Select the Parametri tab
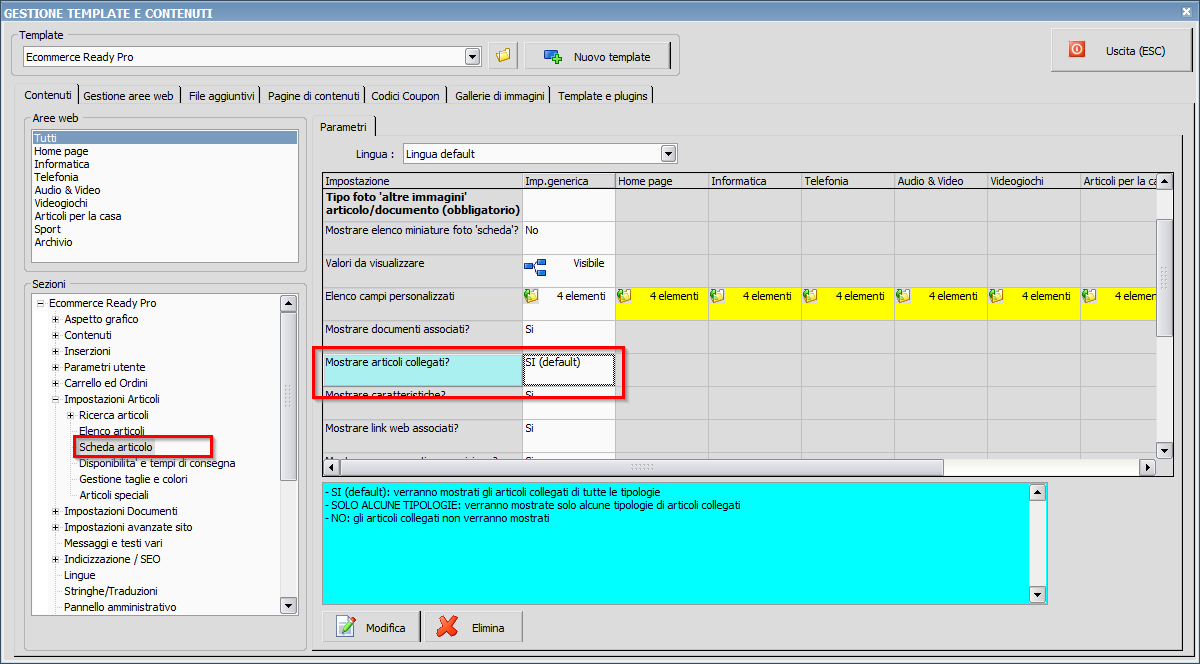Viewport: 1200px width, 664px height. tap(343, 126)
